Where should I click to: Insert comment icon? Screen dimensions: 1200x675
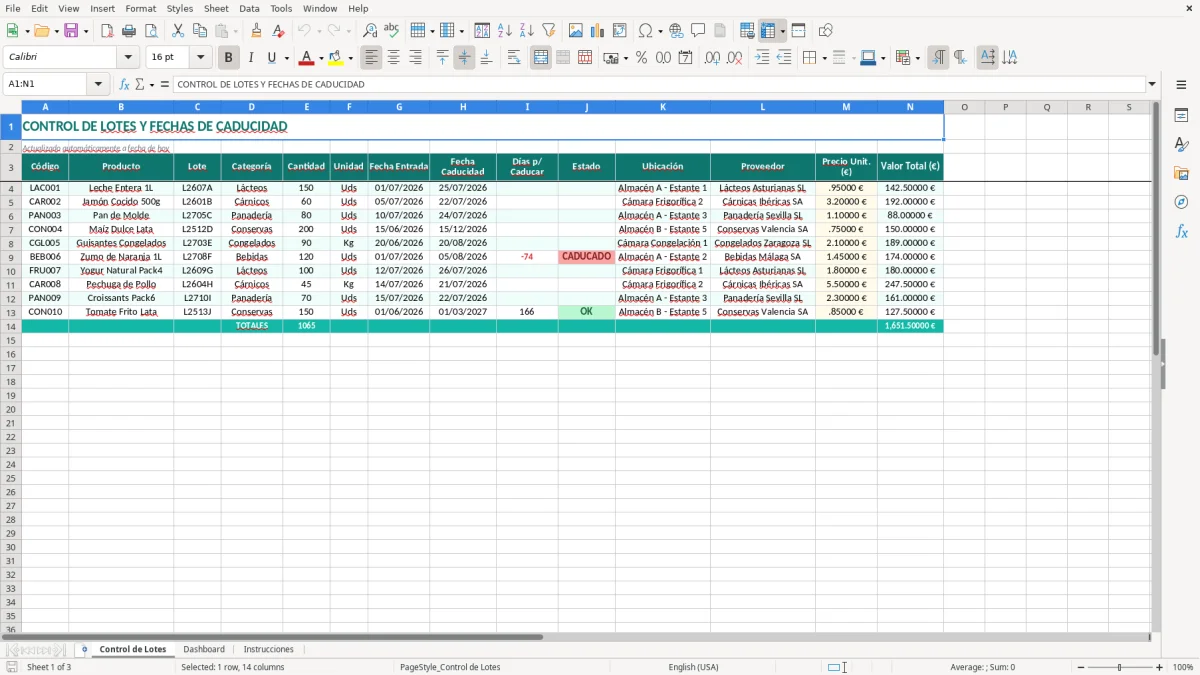pyautogui.click(x=698, y=31)
